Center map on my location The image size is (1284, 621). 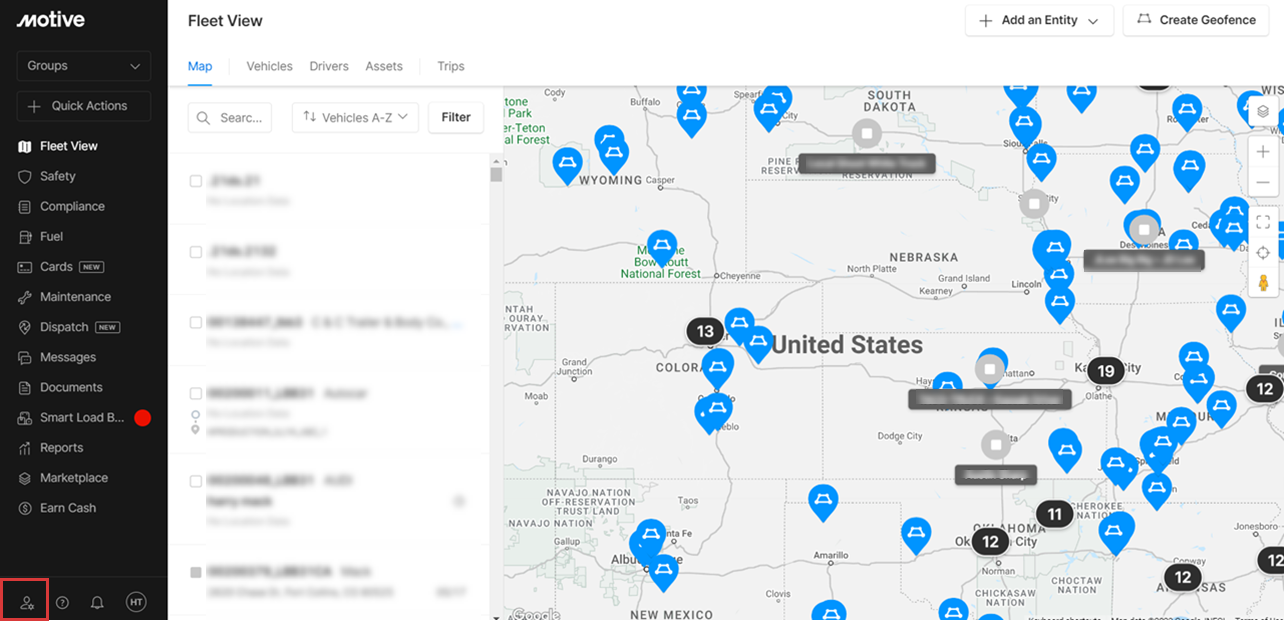point(1263,253)
